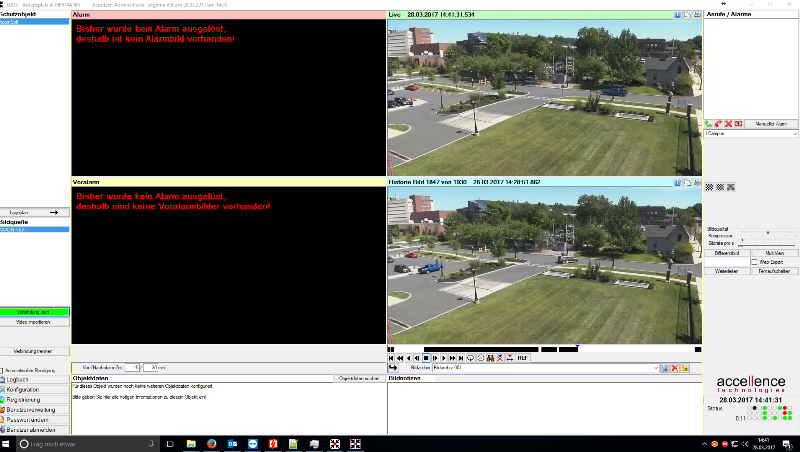Image resolution: width=800 pixels, height=452 pixels.
Task: Save to image archive with disk icon
Action: click(664, 368)
